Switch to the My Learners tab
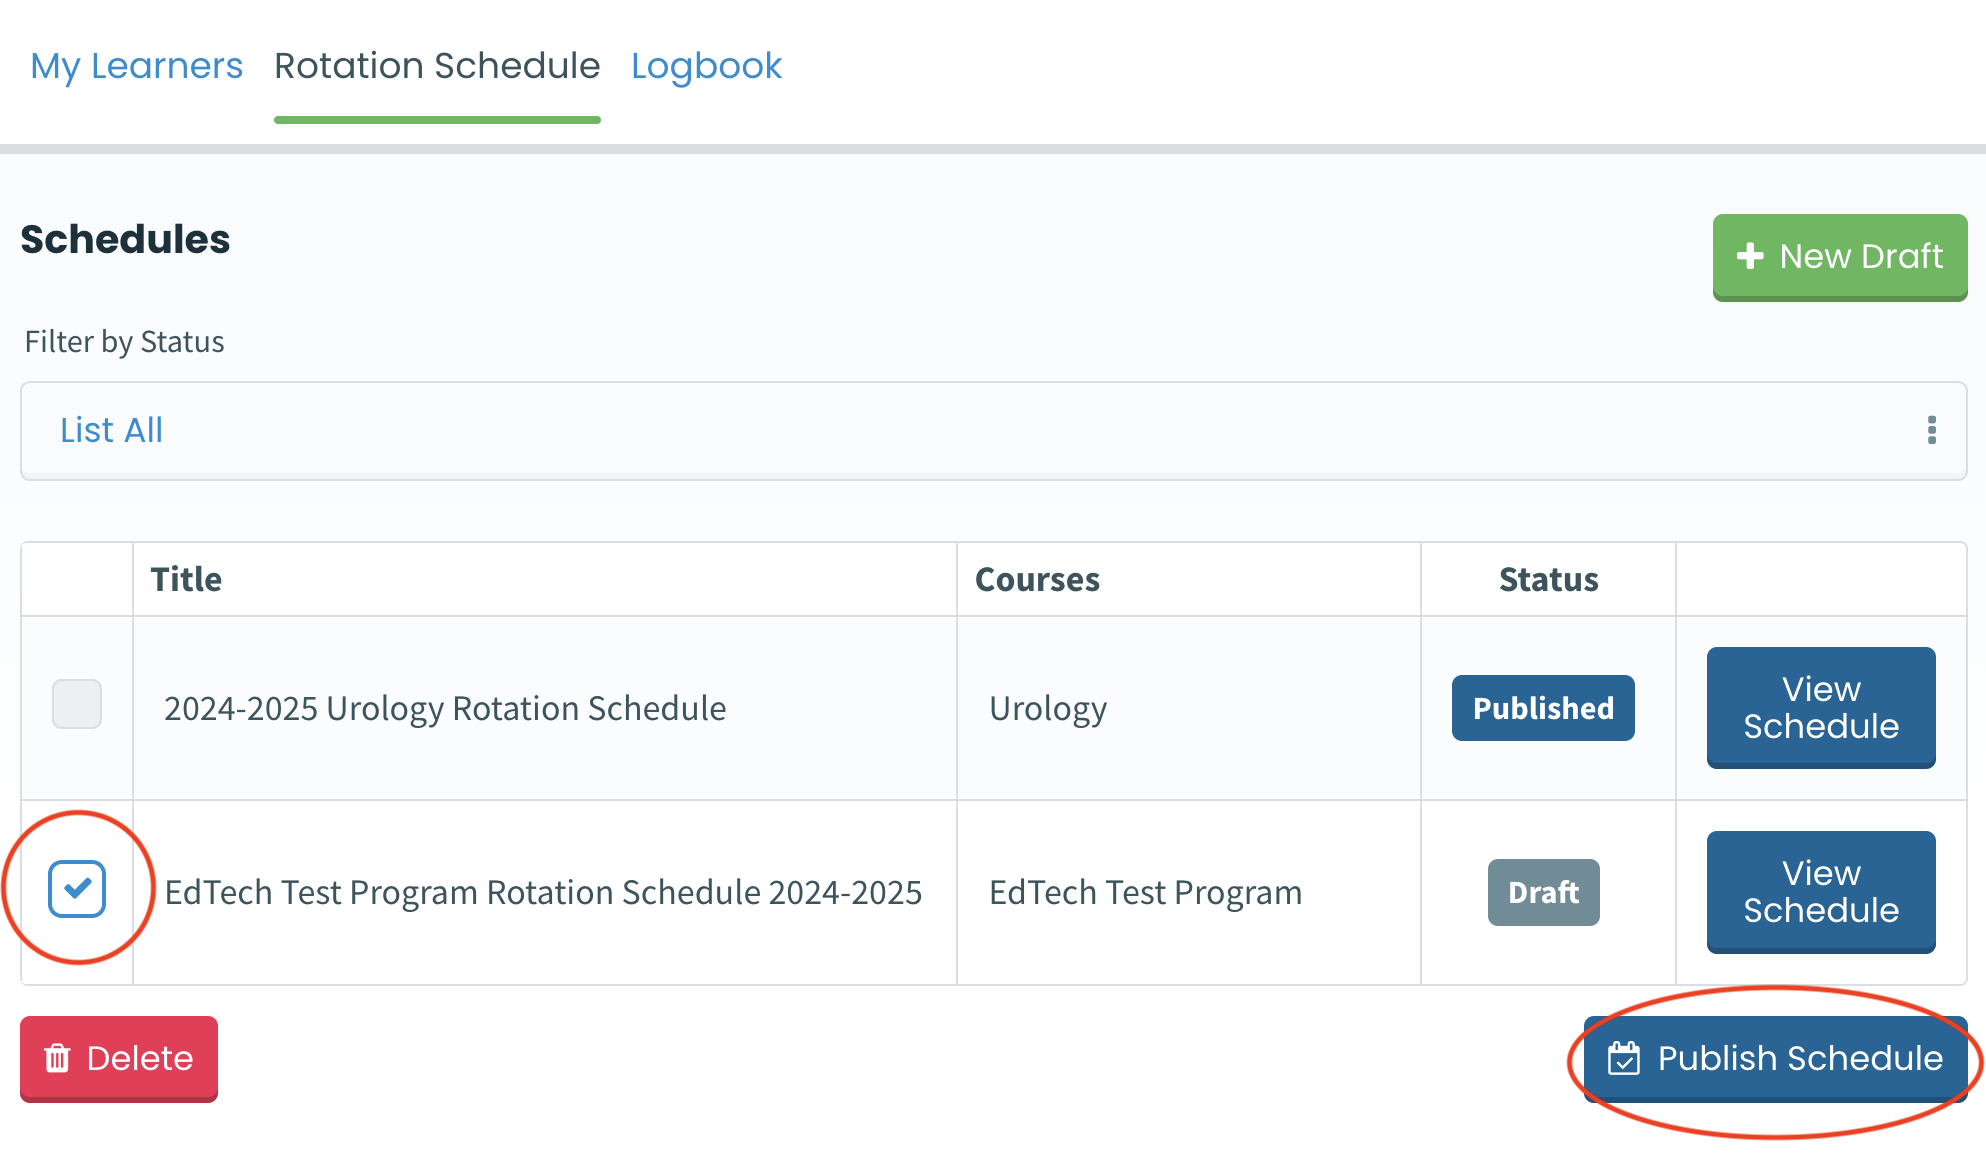This screenshot has height=1174, width=1986. click(x=136, y=66)
